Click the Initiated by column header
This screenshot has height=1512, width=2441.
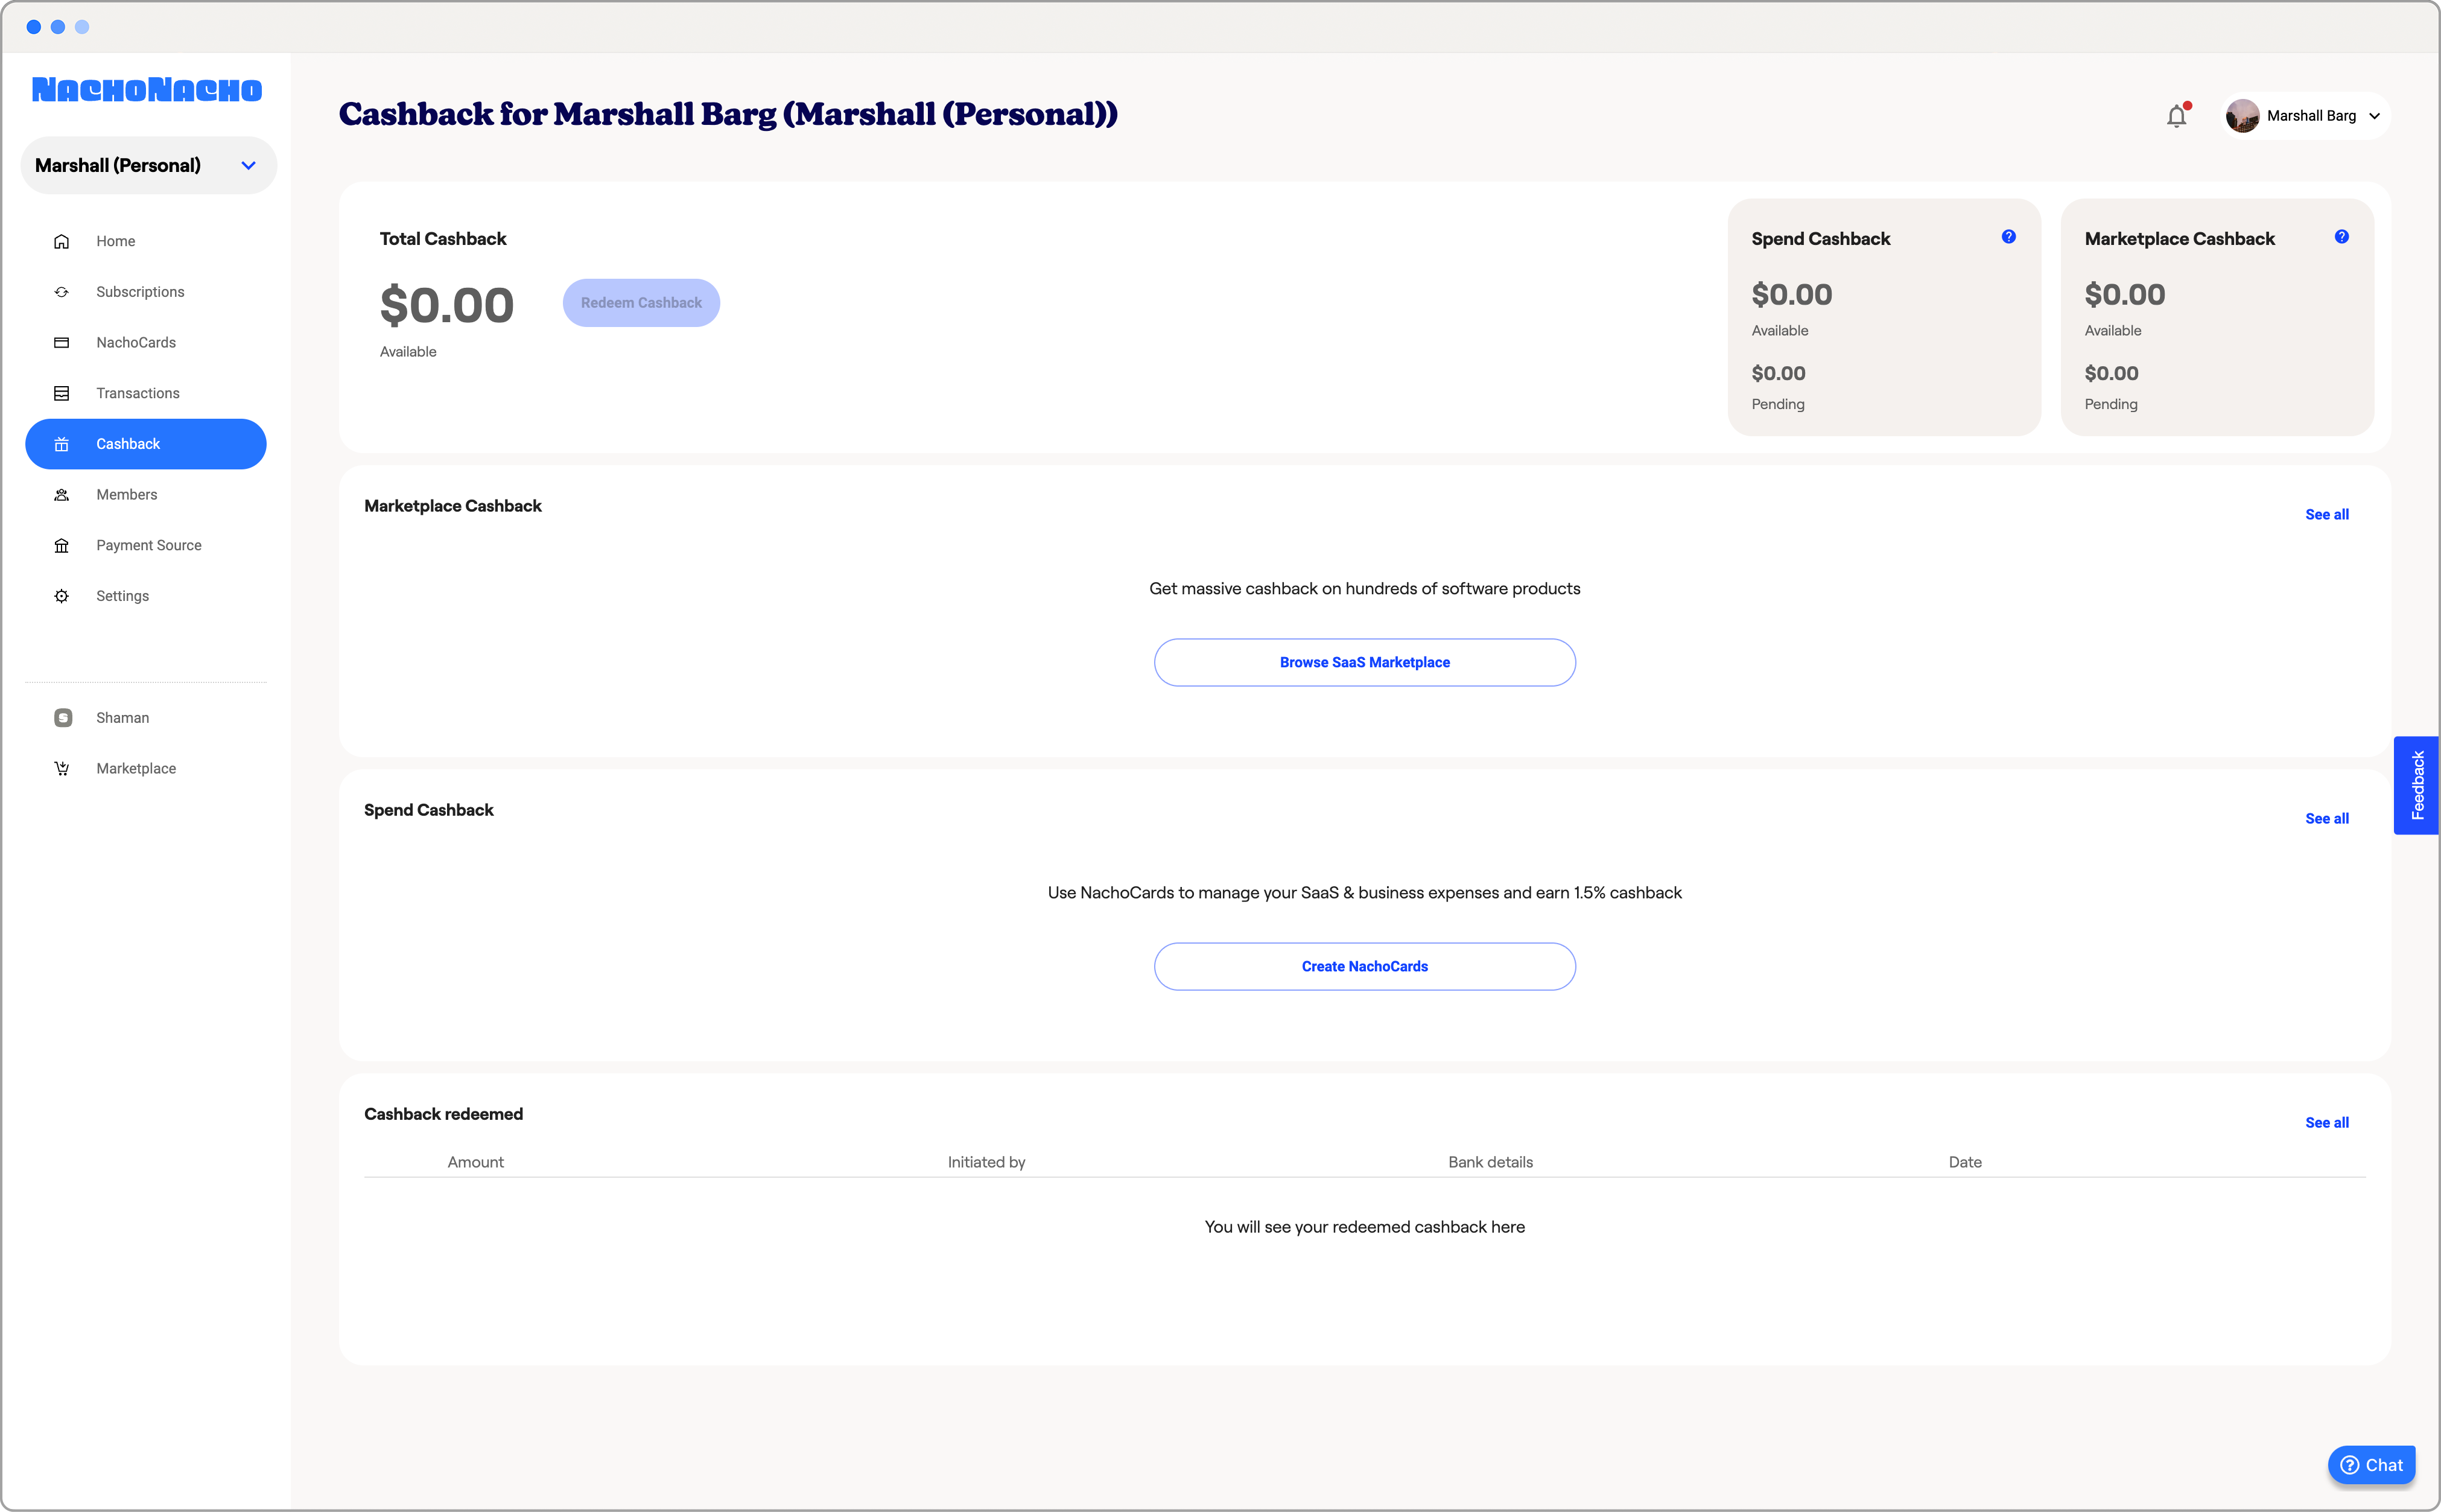click(986, 1162)
